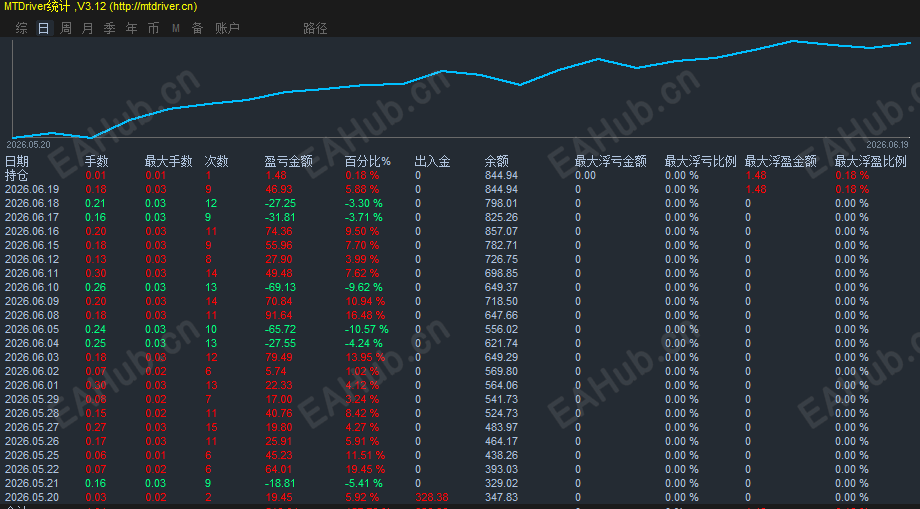Select the 2026.06.05 row date
Image resolution: width=920 pixels, height=509 pixels.
click(32, 330)
